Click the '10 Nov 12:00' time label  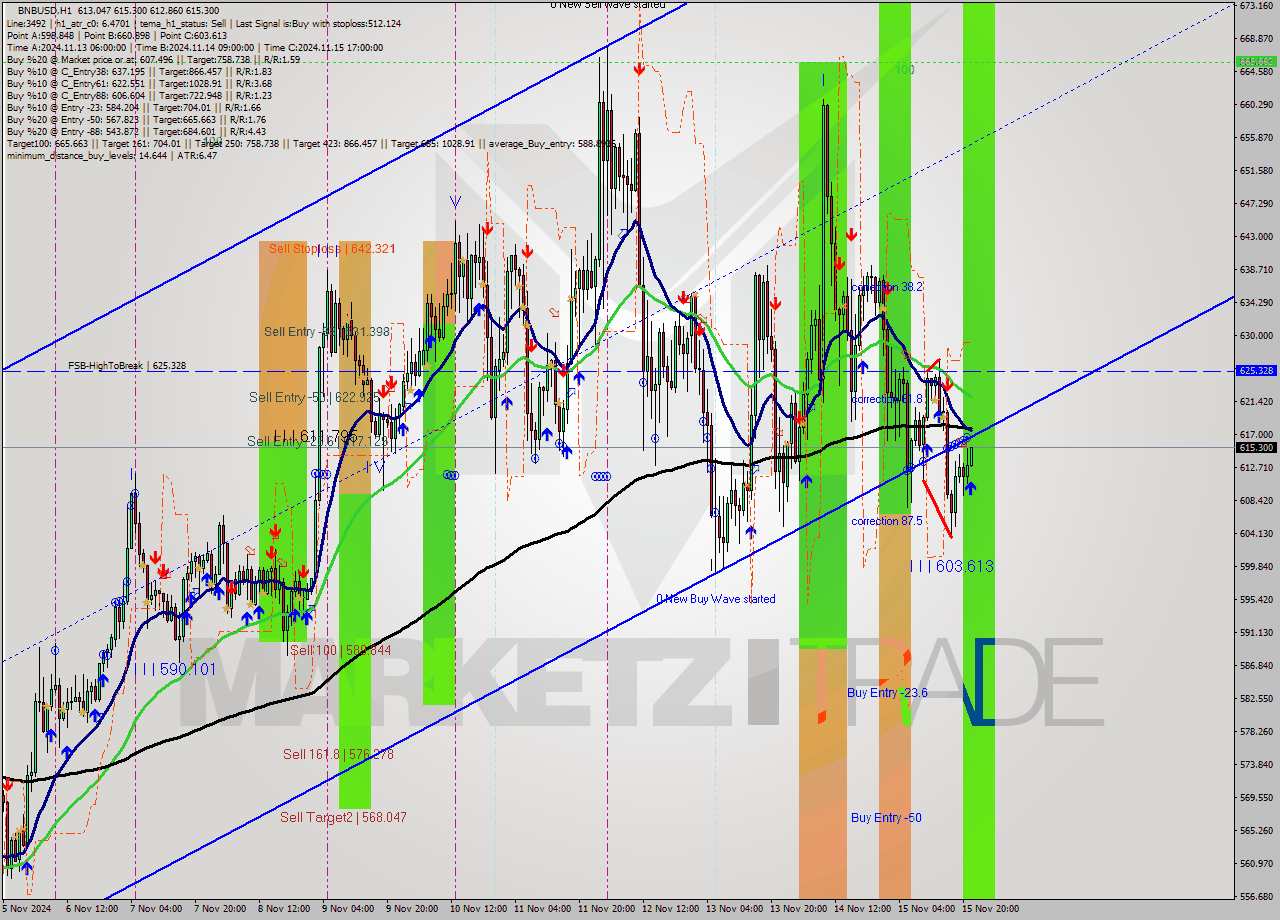pos(478,909)
